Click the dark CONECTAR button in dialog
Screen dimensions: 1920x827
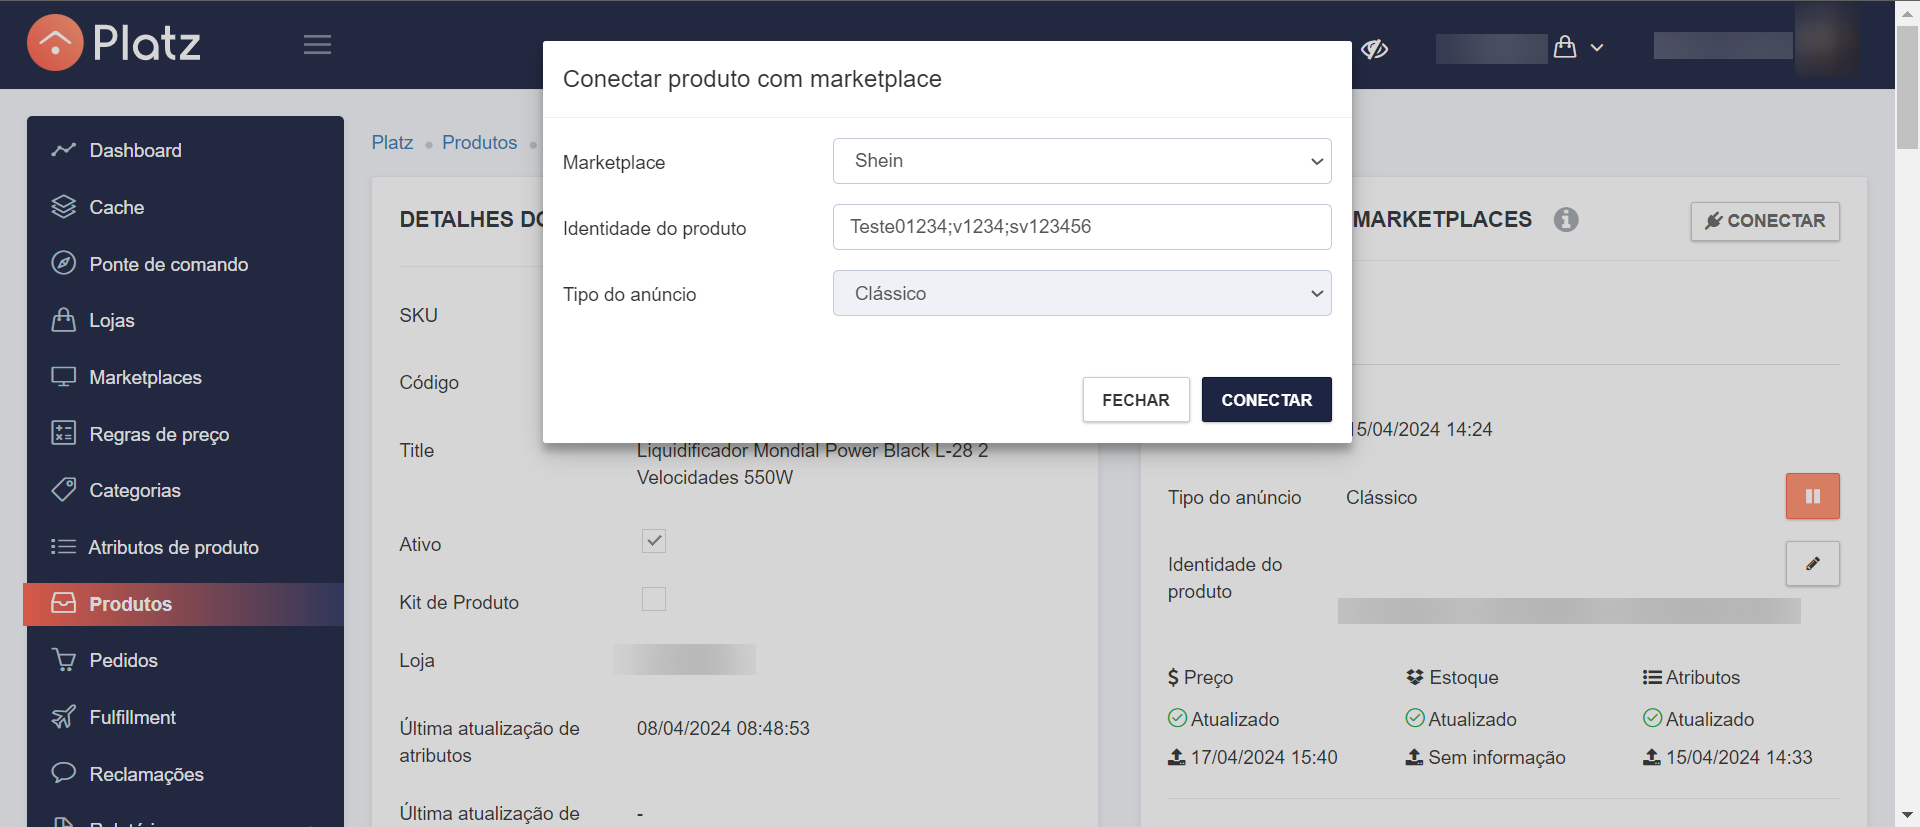[x=1267, y=400]
